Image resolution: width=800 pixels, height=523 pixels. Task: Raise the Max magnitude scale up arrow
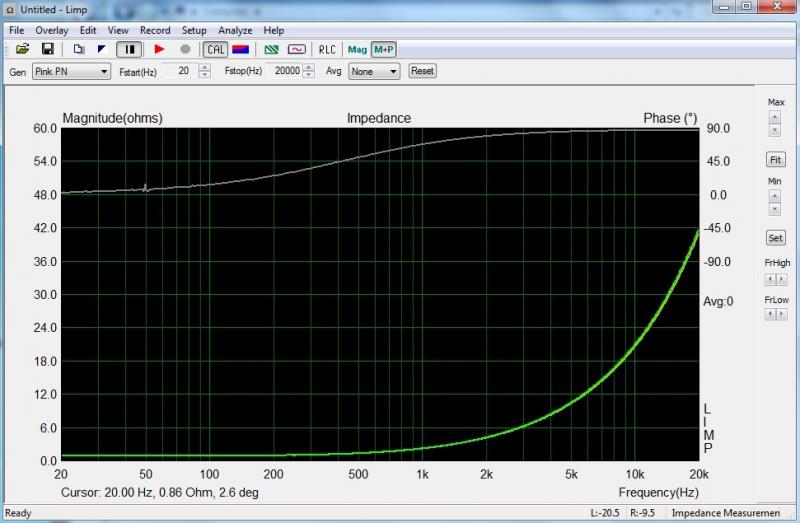tap(775, 117)
